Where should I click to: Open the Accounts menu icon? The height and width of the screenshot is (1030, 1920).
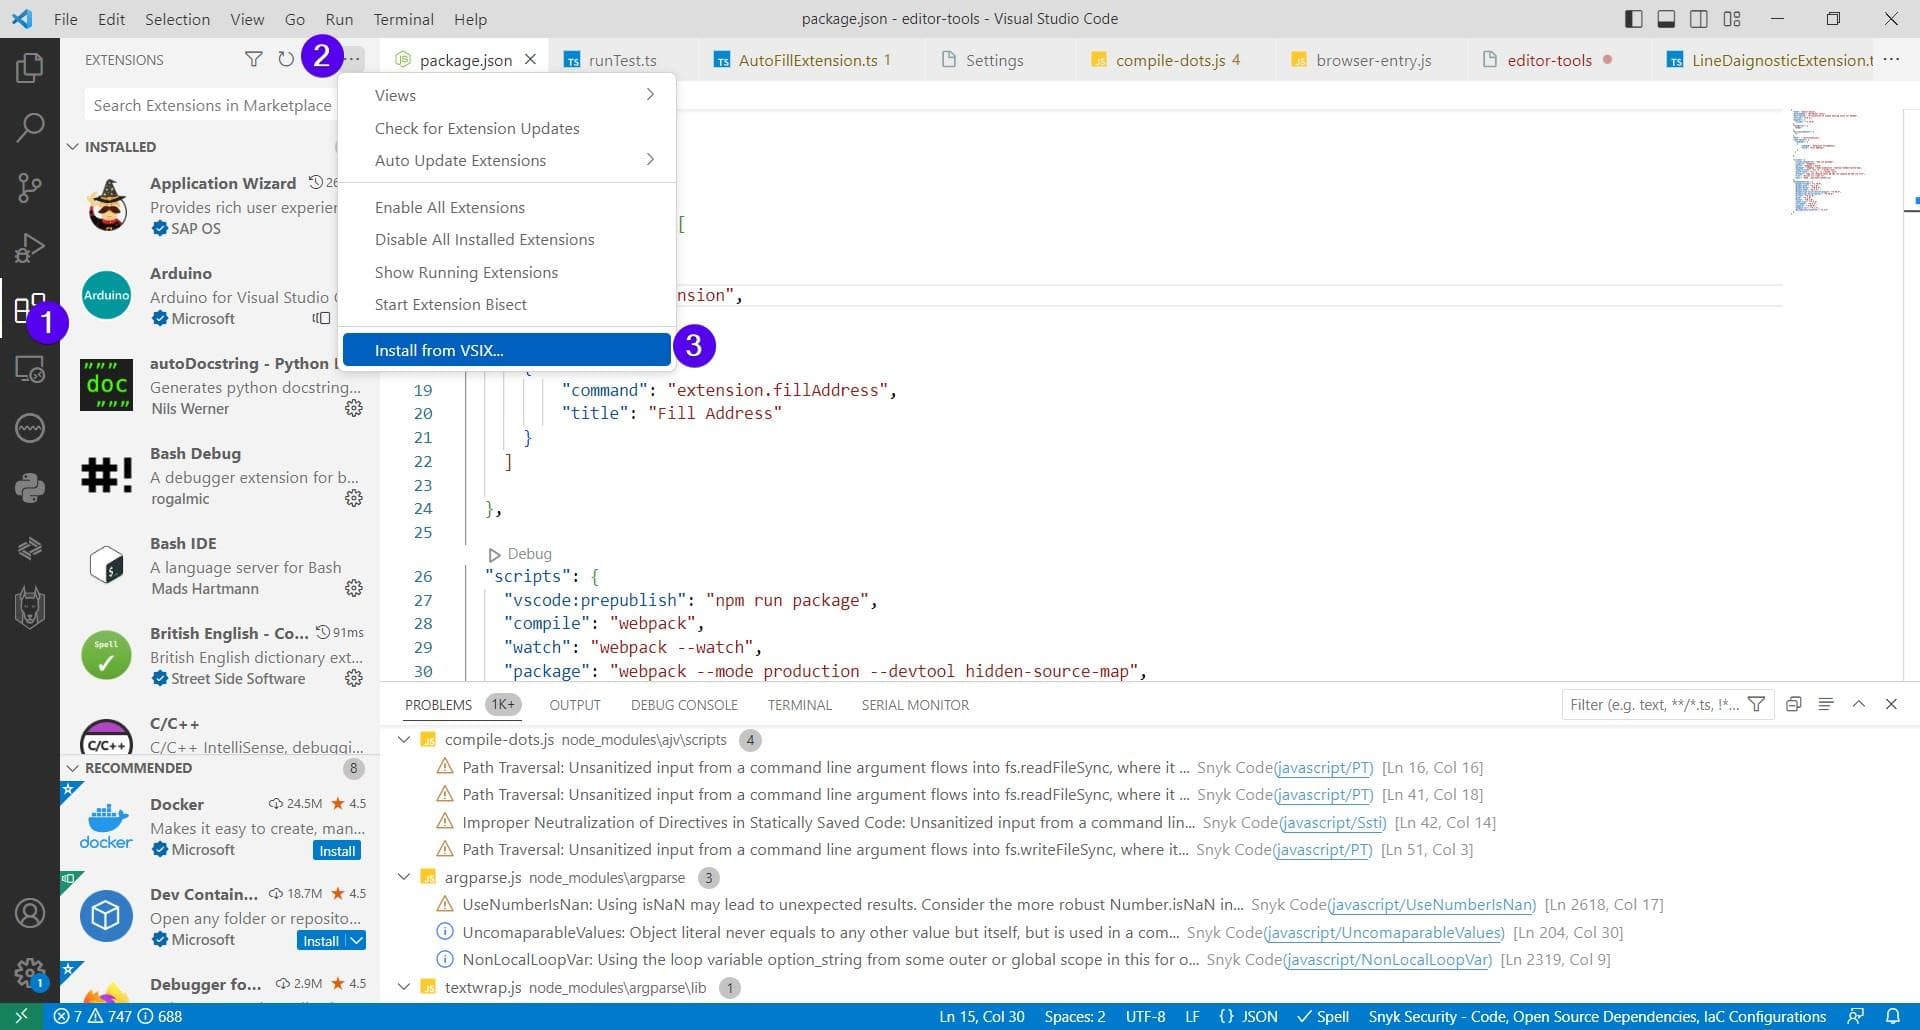click(x=30, y=913)
